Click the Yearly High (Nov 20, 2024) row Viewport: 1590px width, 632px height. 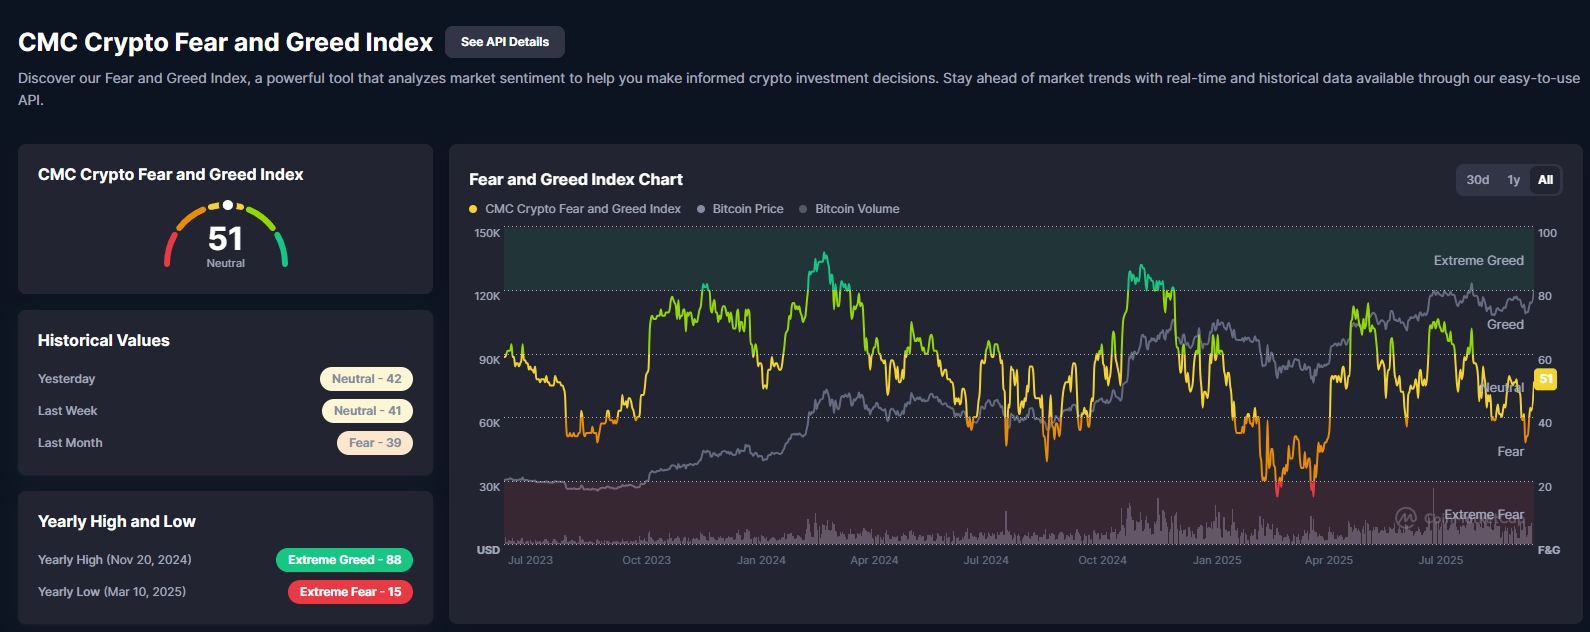pos(115,560)
